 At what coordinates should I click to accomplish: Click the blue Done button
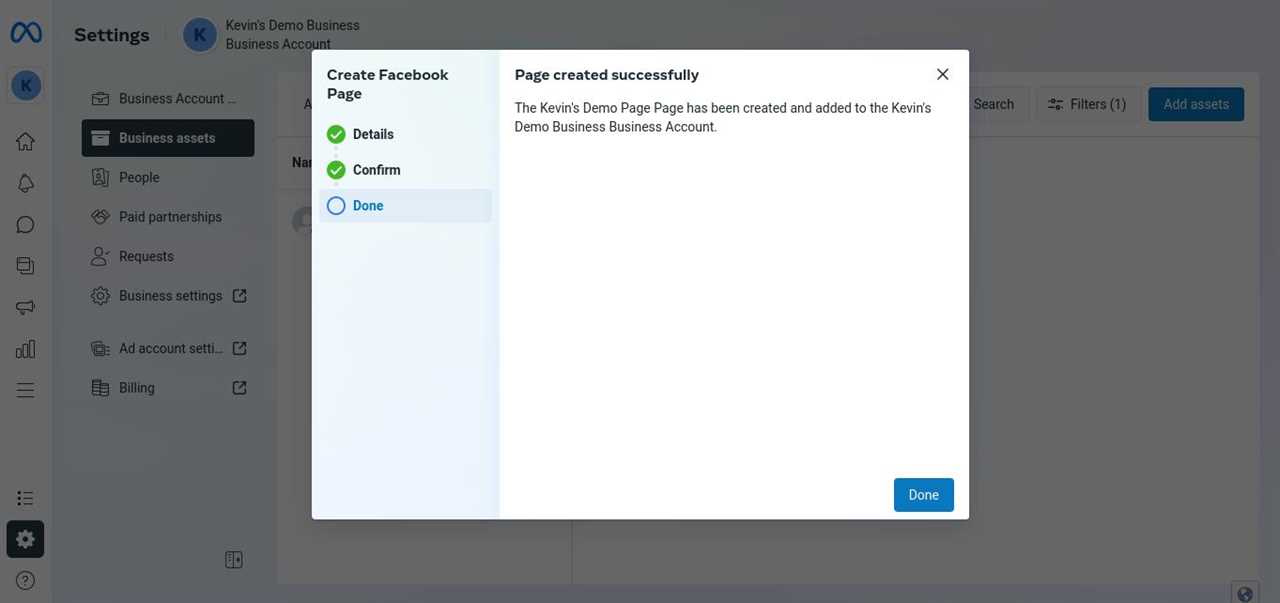tap(923, 495)
